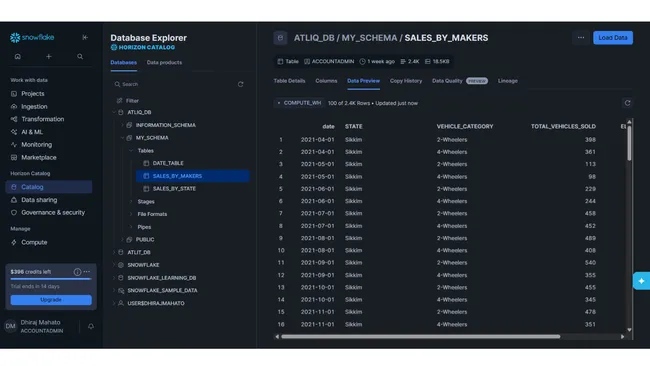
Task: Click the VEHICLE_CATEGORY column header
Action: pyautogui.click(x=465, y=126)
